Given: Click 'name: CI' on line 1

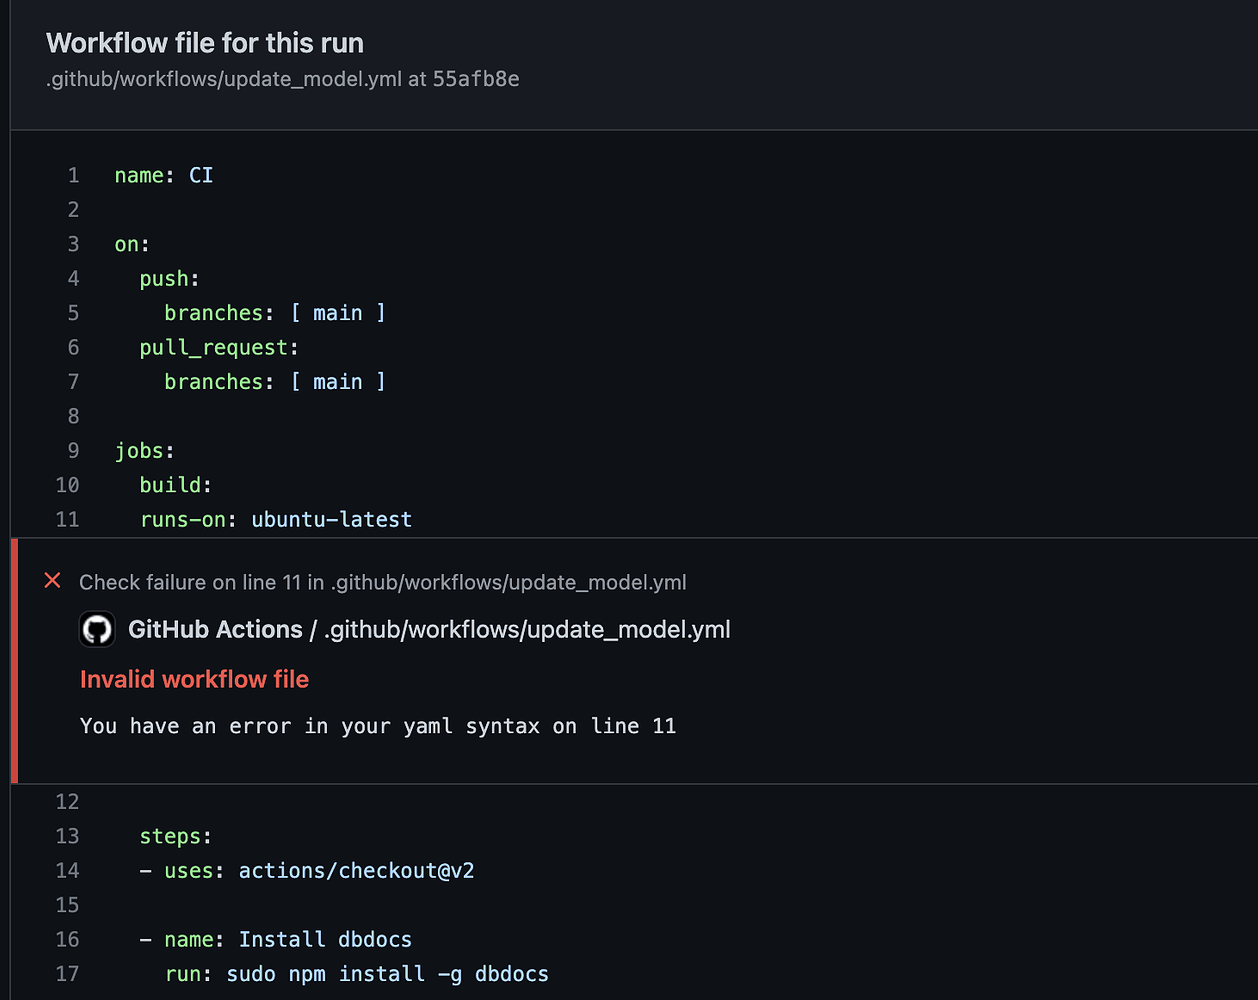Looking at the screenshot, I should (164, 175).
